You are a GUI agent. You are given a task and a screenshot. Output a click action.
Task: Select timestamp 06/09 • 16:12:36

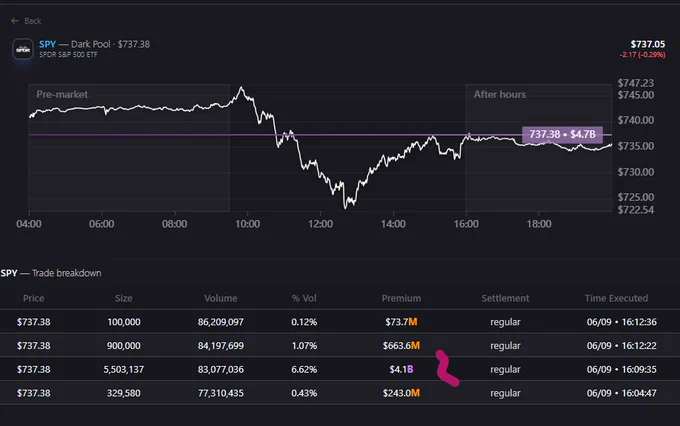(x=621, y=322)
